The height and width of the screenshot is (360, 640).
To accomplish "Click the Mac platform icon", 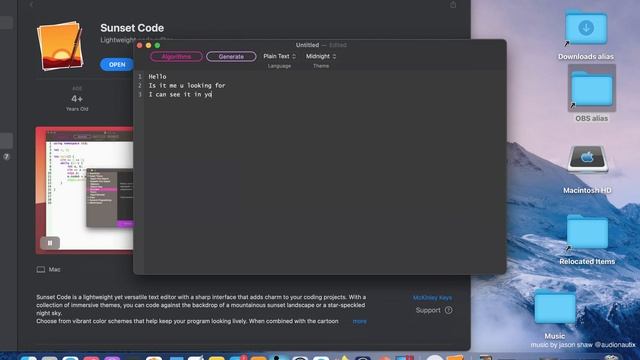I will click(41, 269).
